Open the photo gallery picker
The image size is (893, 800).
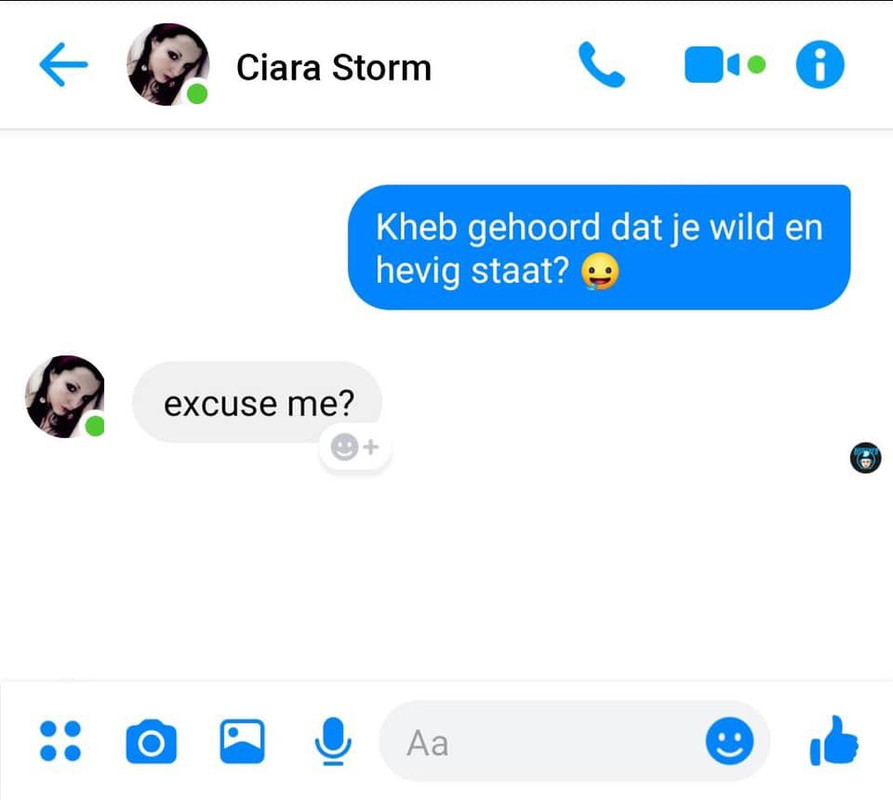242,741
